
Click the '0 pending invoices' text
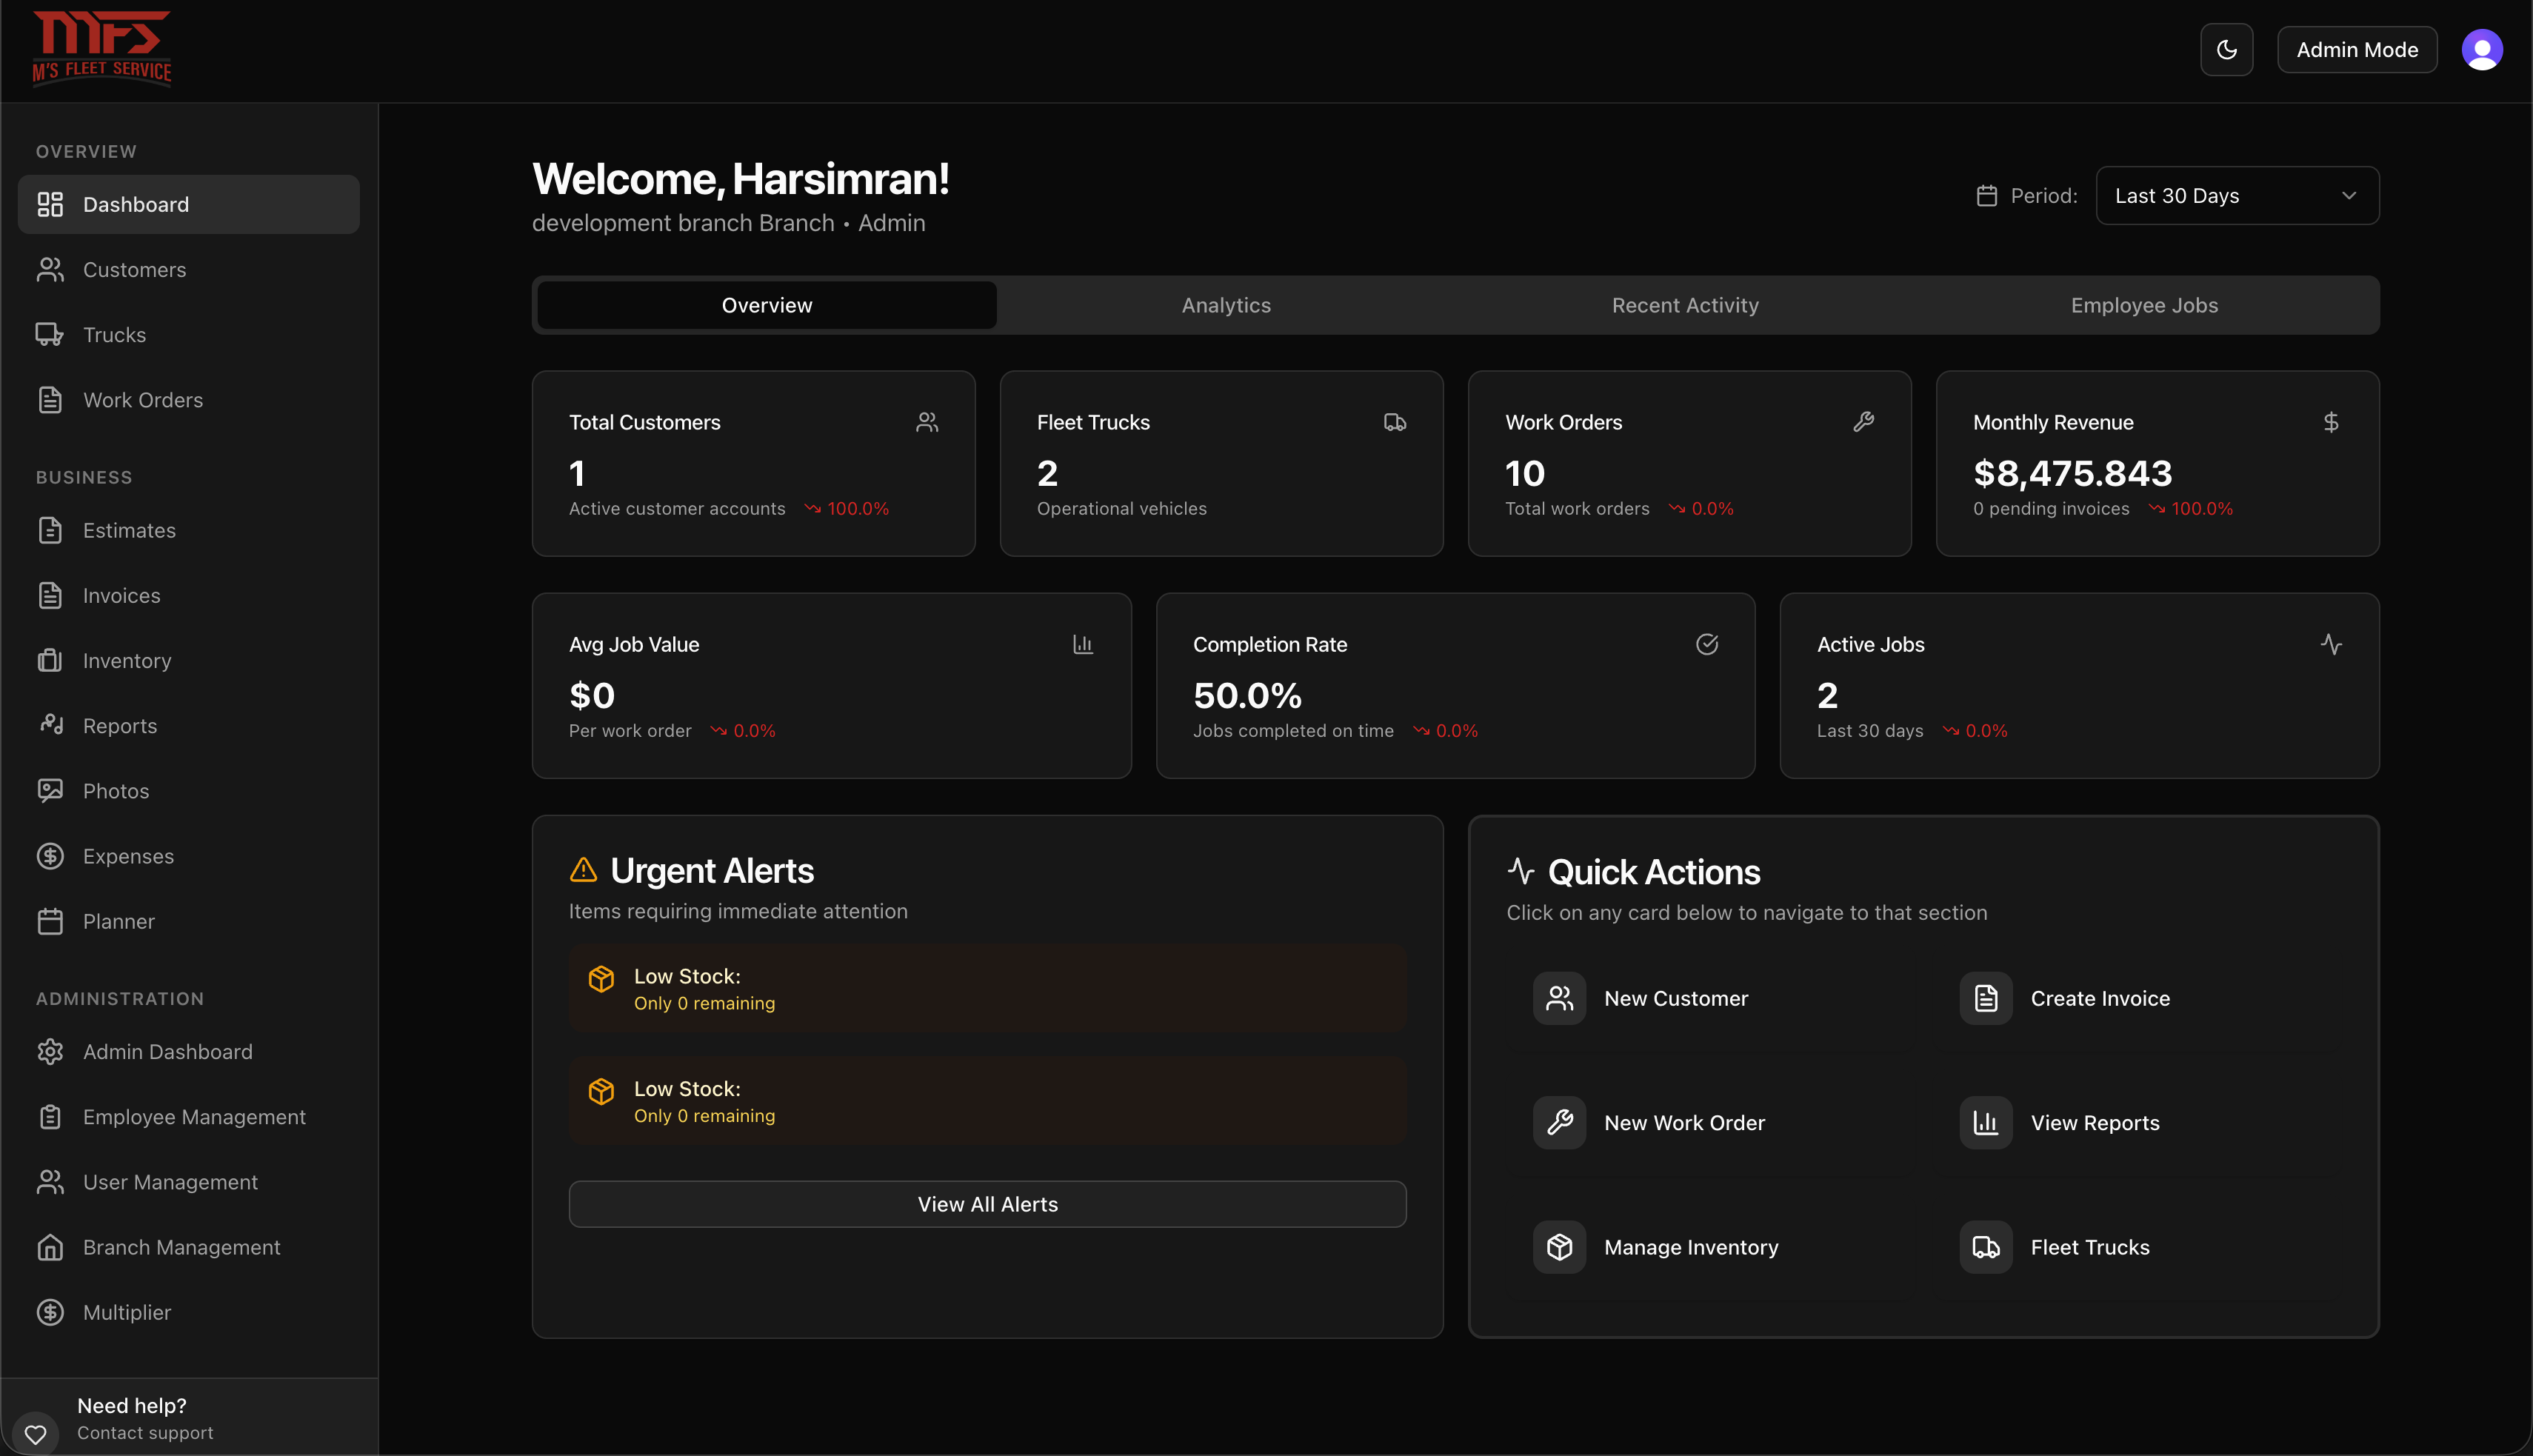[2051, 509]
